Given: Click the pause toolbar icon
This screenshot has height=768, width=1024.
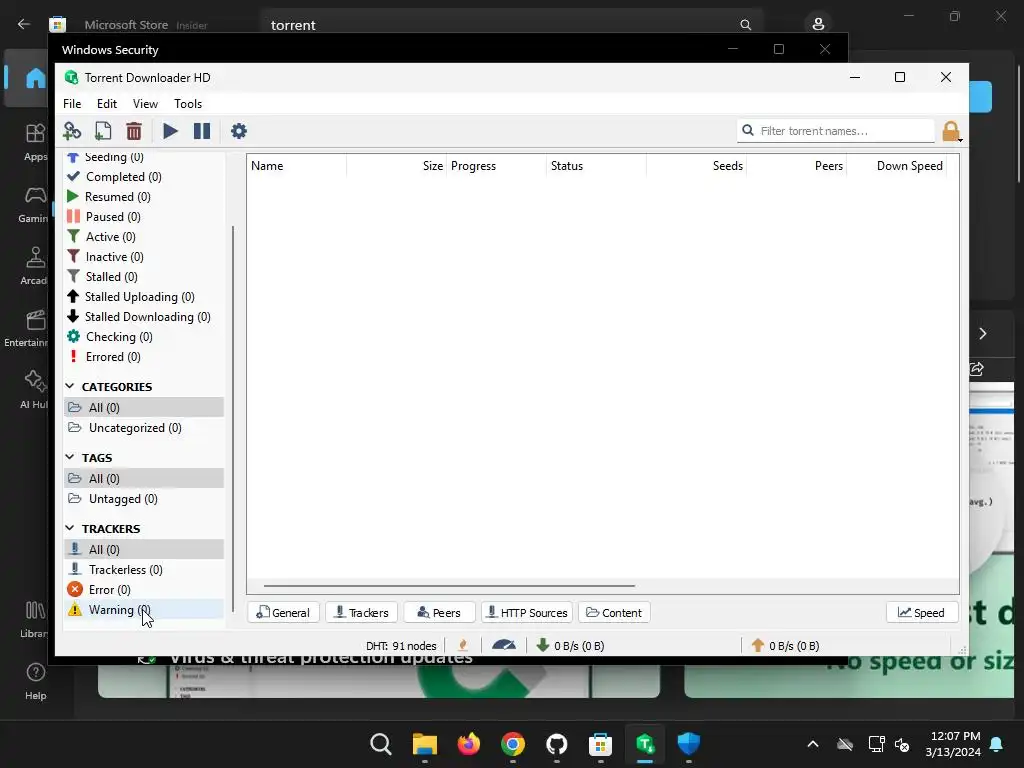Looking at the screenshot, I should (x=202, y=131).
